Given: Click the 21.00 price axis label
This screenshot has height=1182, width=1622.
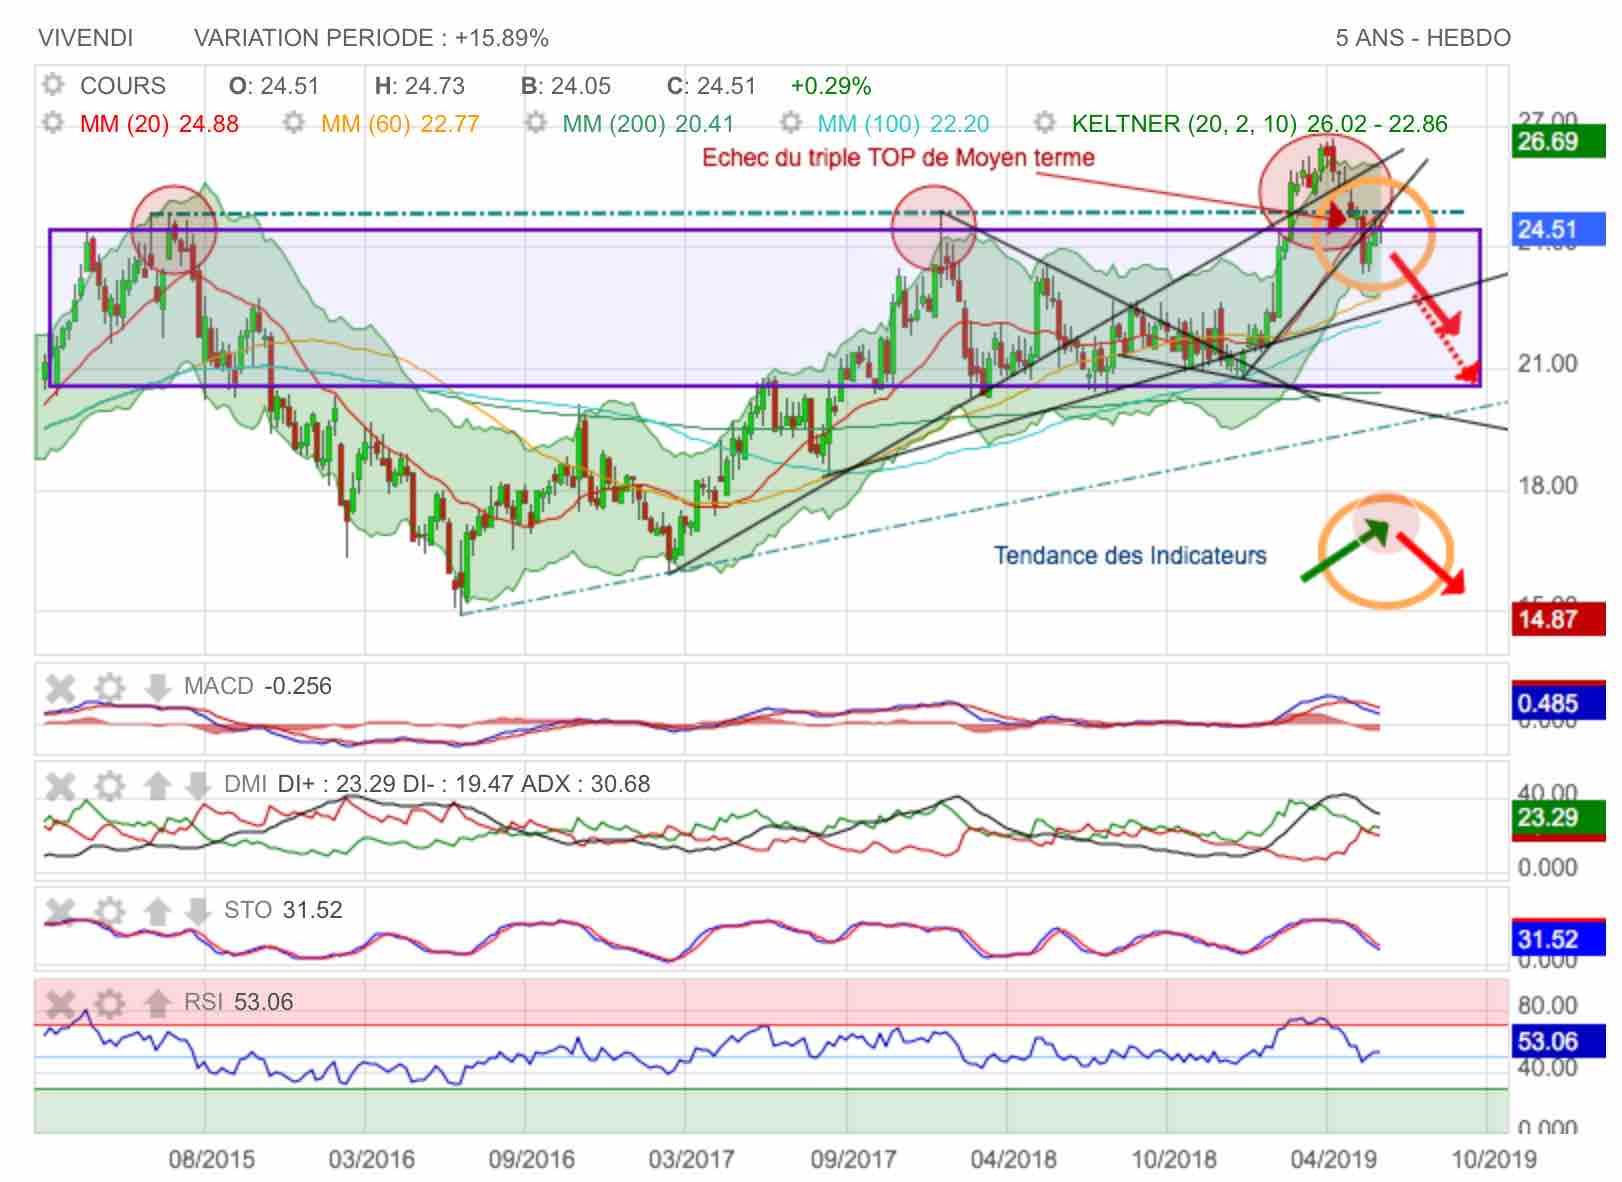Looking at the screenshot, I should pos(1548,364).
